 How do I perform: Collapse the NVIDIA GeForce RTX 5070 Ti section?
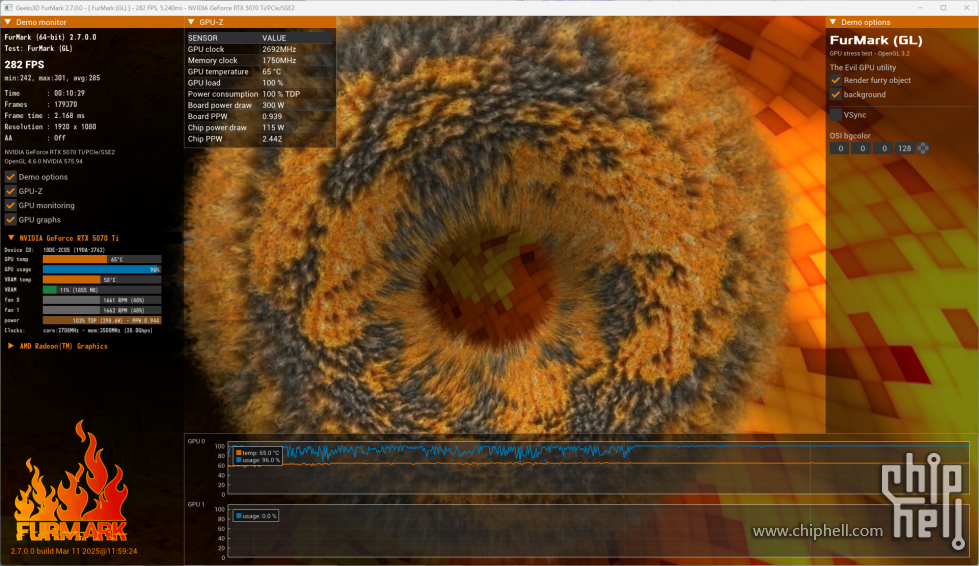pyautogui.click(x=11, y=238)
